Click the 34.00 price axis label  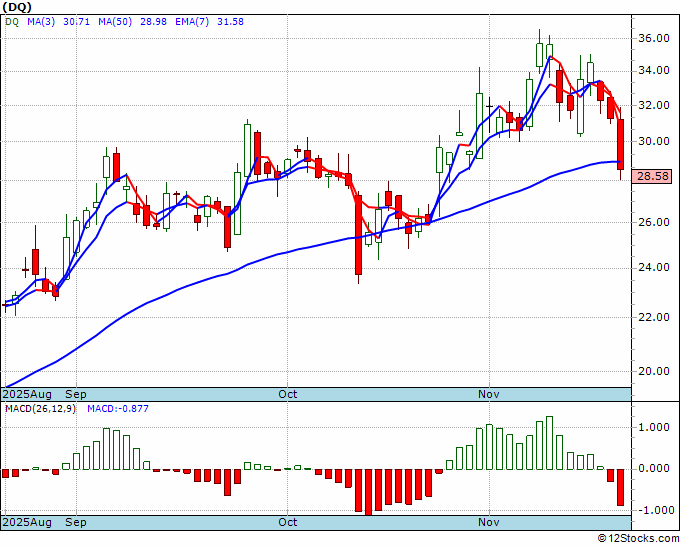[x=654, y=70]
